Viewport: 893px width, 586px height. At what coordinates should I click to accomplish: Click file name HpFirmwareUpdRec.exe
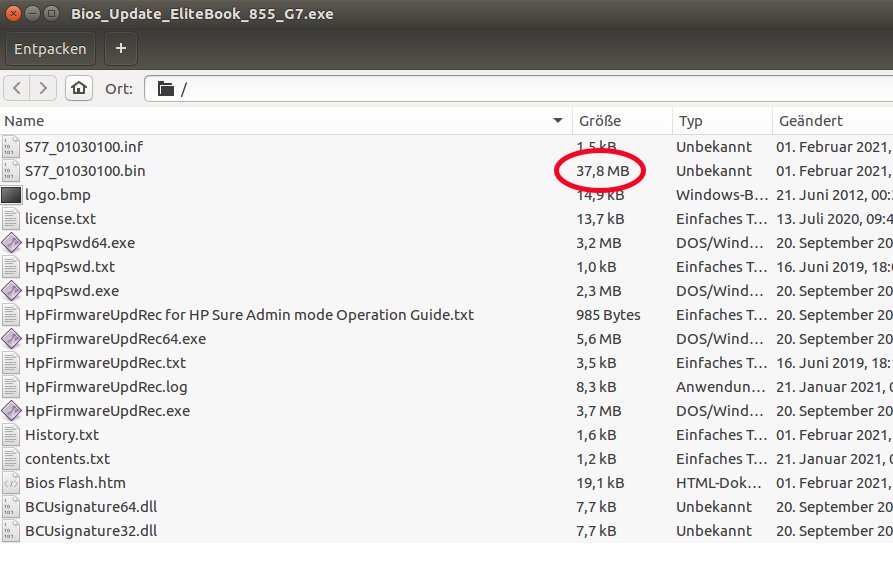coord(107,411)
